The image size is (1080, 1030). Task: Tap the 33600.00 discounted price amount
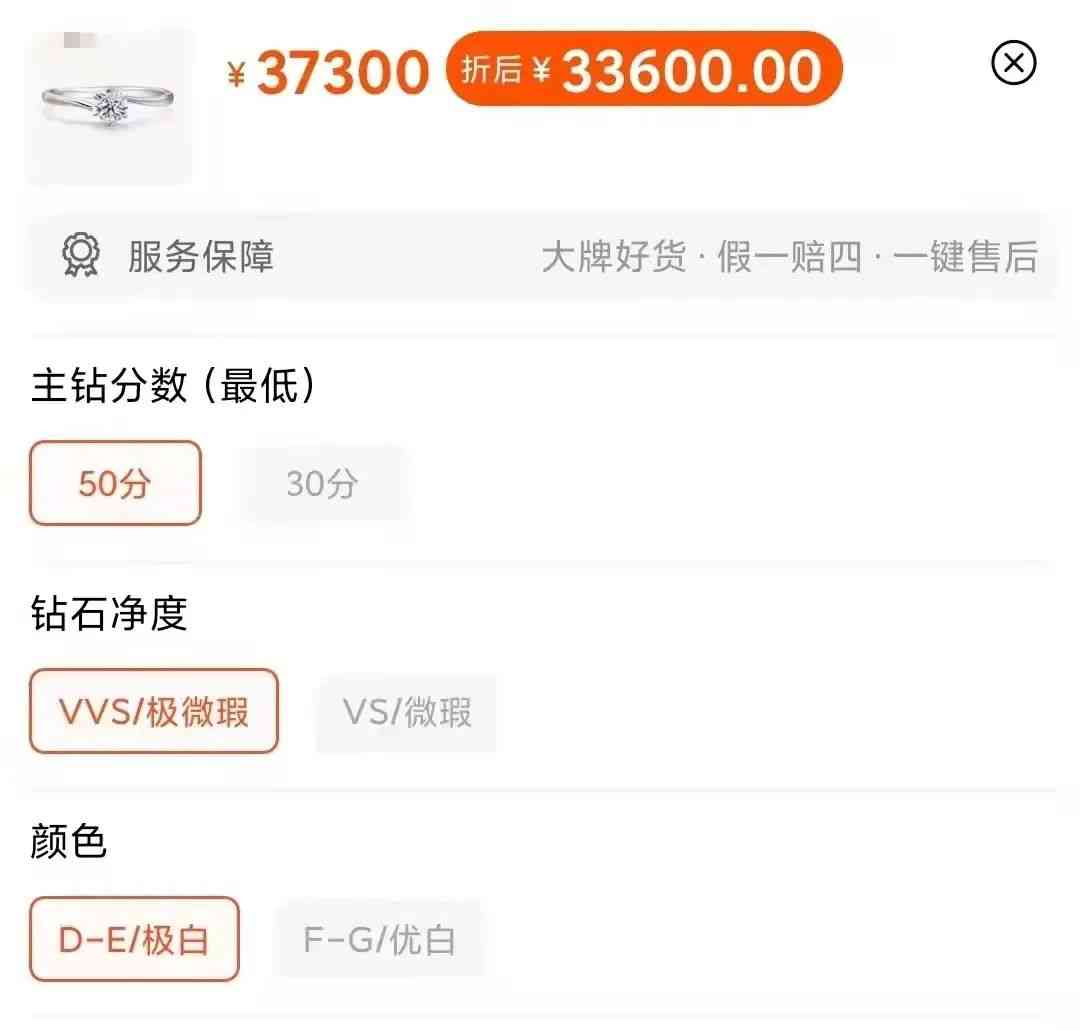click(x=691, y=72)
